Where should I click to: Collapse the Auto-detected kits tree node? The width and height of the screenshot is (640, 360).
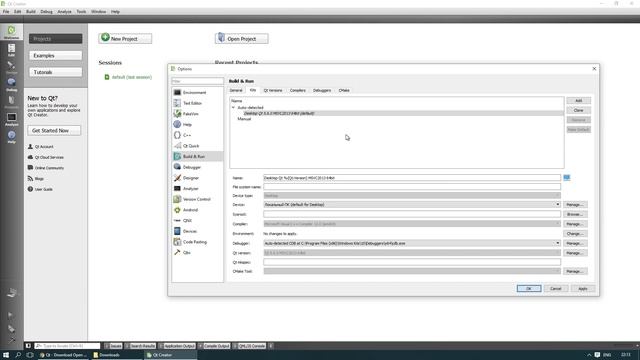coord(233,107)
